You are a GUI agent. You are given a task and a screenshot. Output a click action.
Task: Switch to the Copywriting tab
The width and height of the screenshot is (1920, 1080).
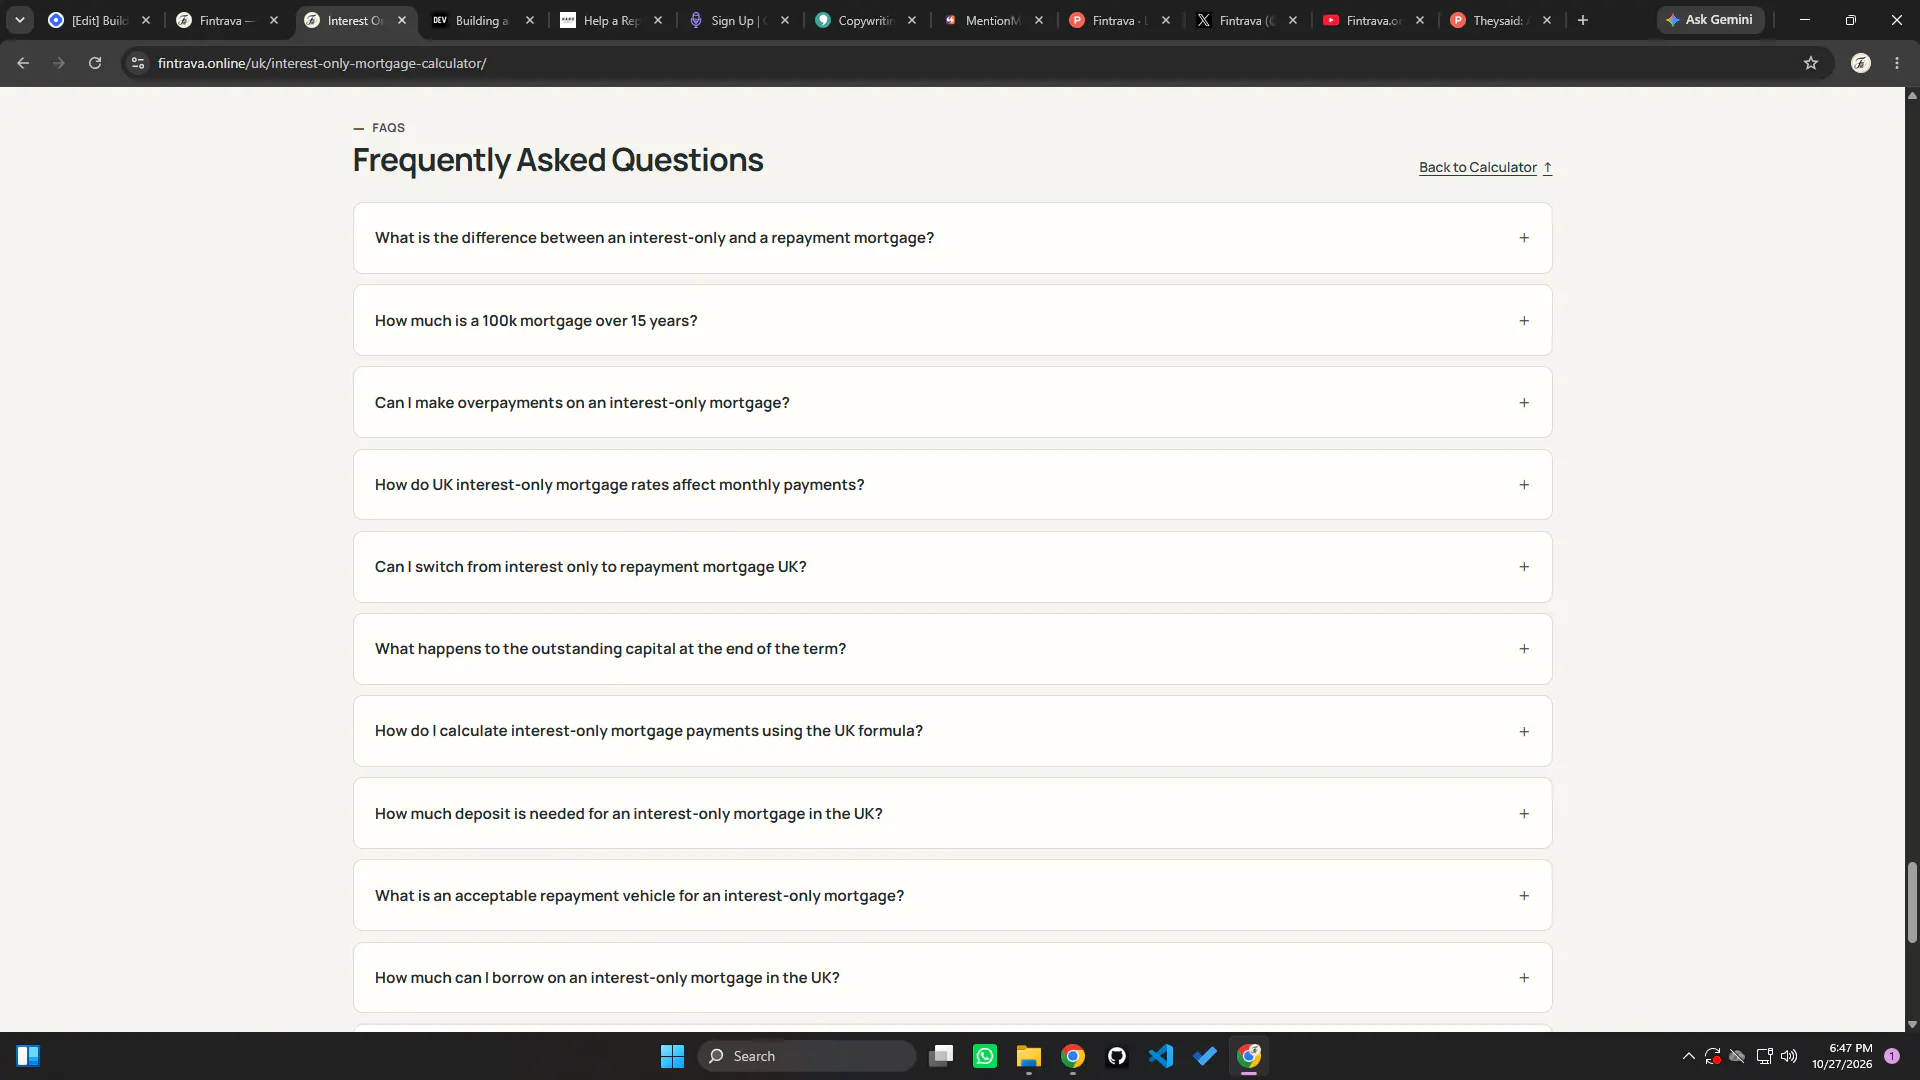click(866, 20)
